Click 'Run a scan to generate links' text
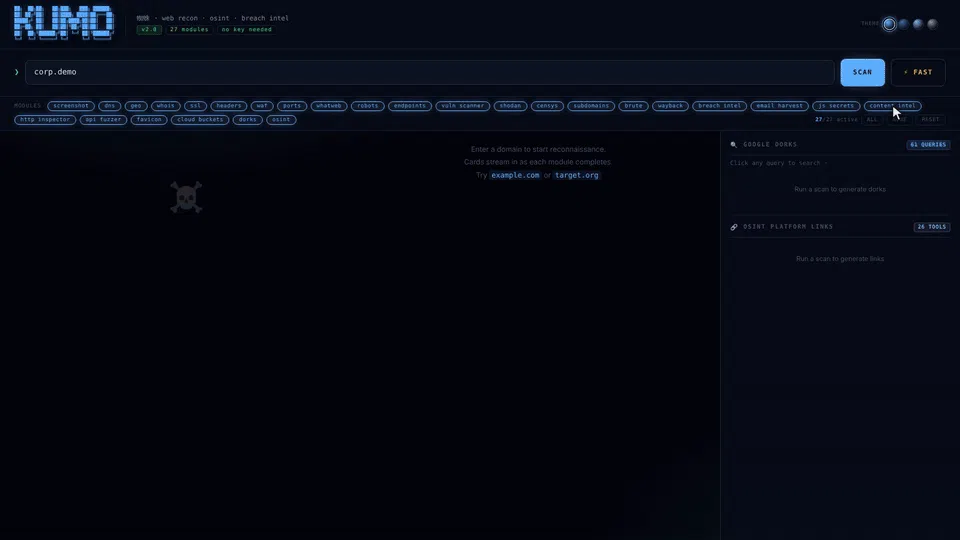The image size is (960, 540). (840, 259)
